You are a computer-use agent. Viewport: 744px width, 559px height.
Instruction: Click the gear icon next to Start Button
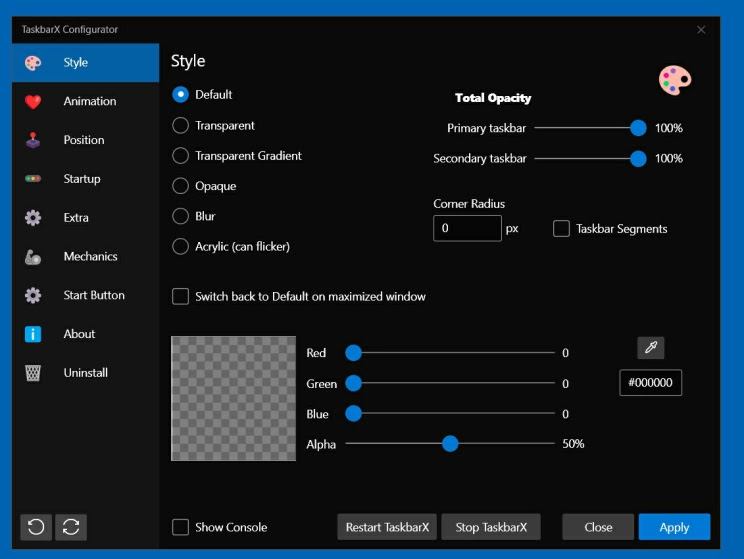coord(33,295)
